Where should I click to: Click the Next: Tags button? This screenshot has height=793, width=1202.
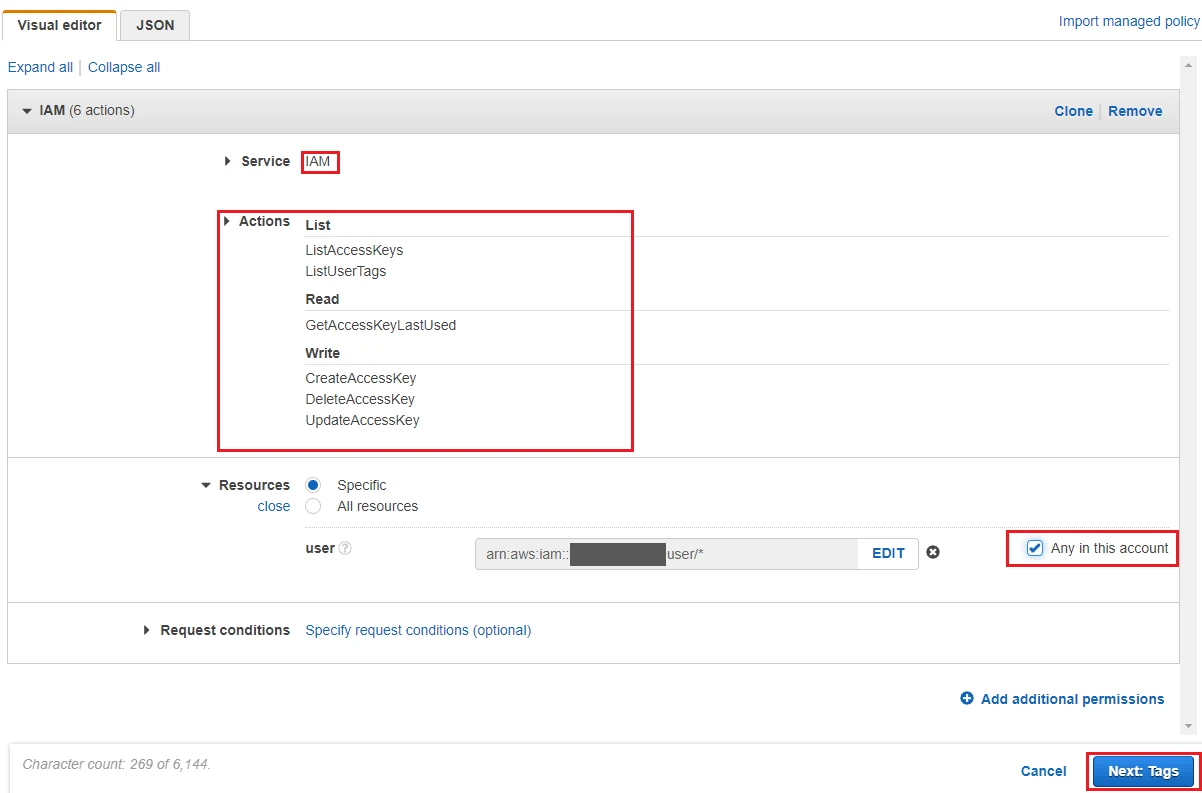coord(1143,771)
